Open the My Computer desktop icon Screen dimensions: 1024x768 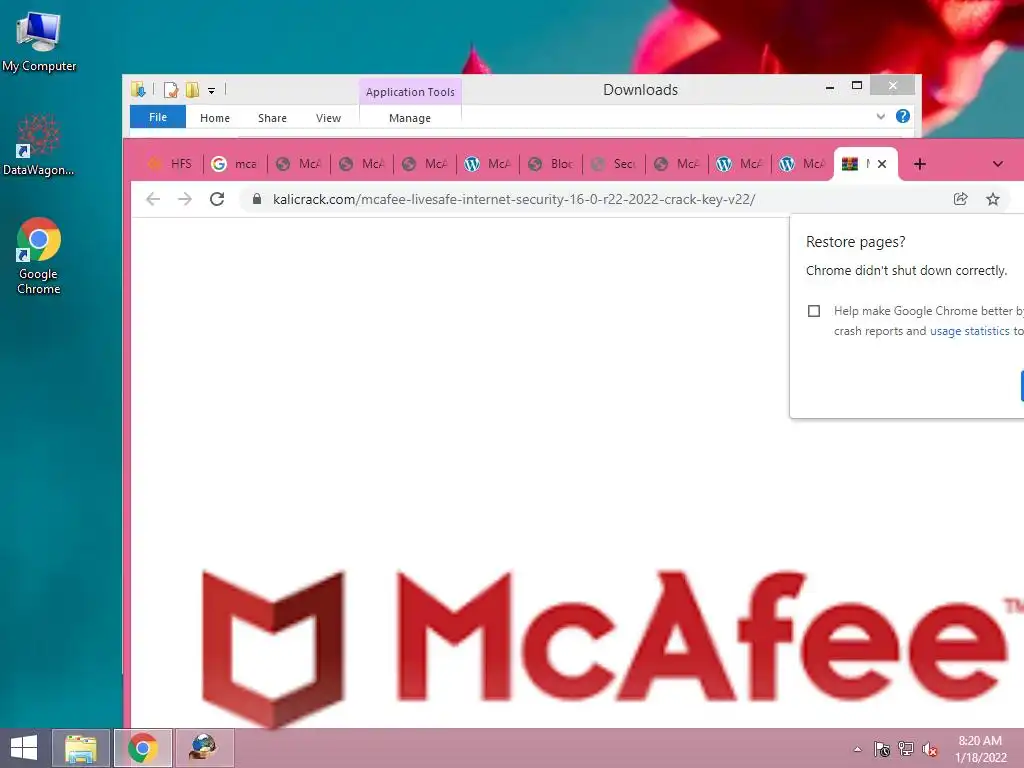pos(39,41)
